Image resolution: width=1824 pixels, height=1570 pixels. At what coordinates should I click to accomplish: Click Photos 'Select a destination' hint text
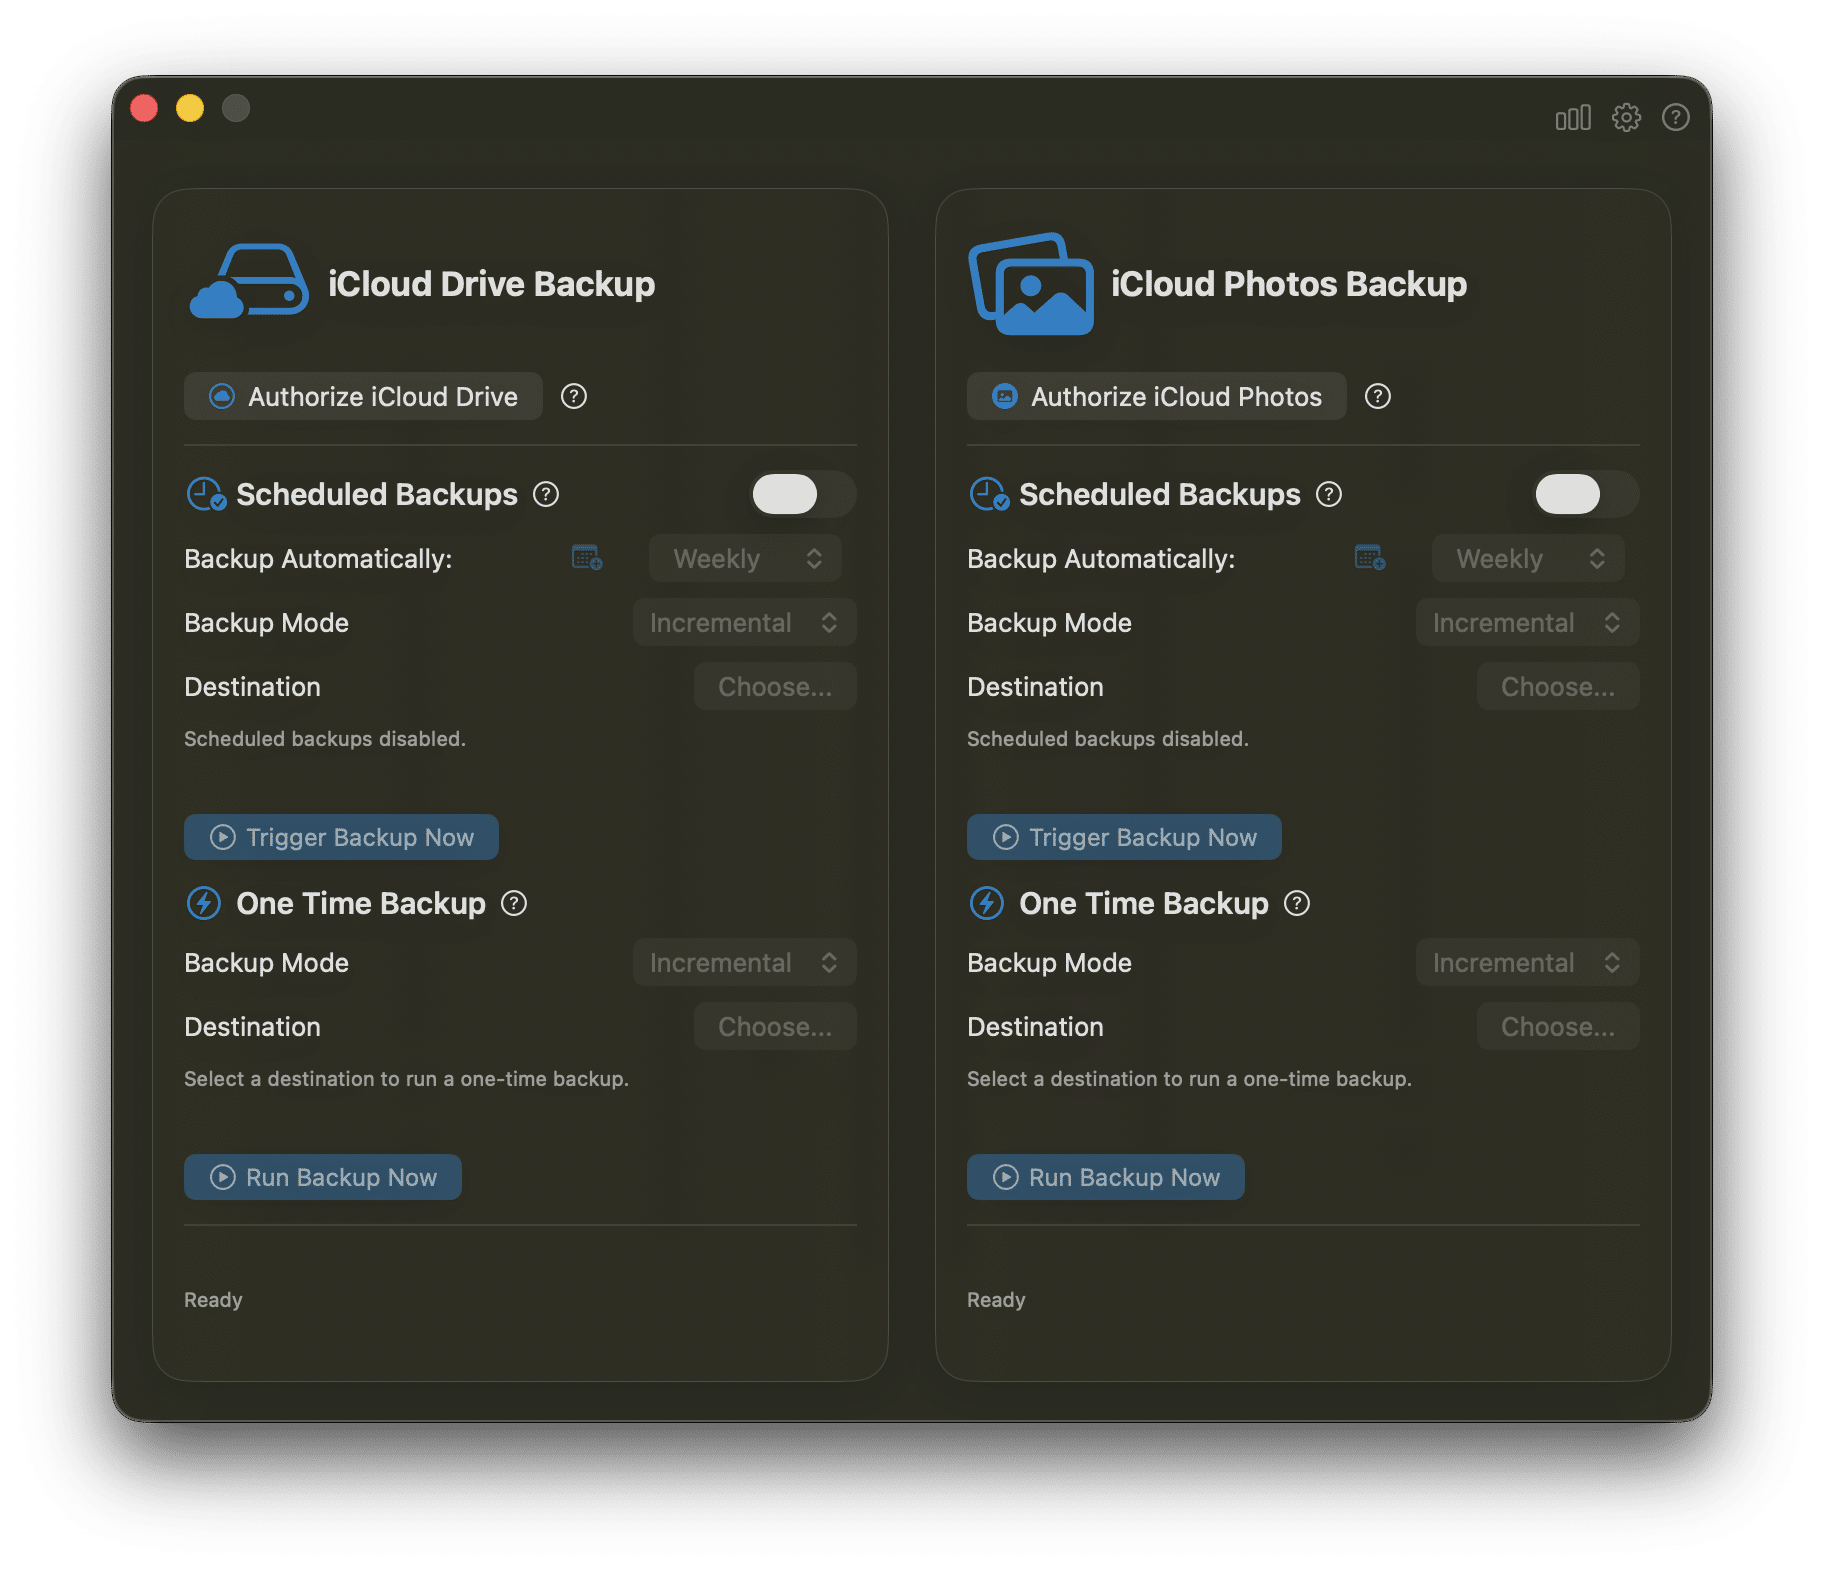(x=1189, y=1079)
